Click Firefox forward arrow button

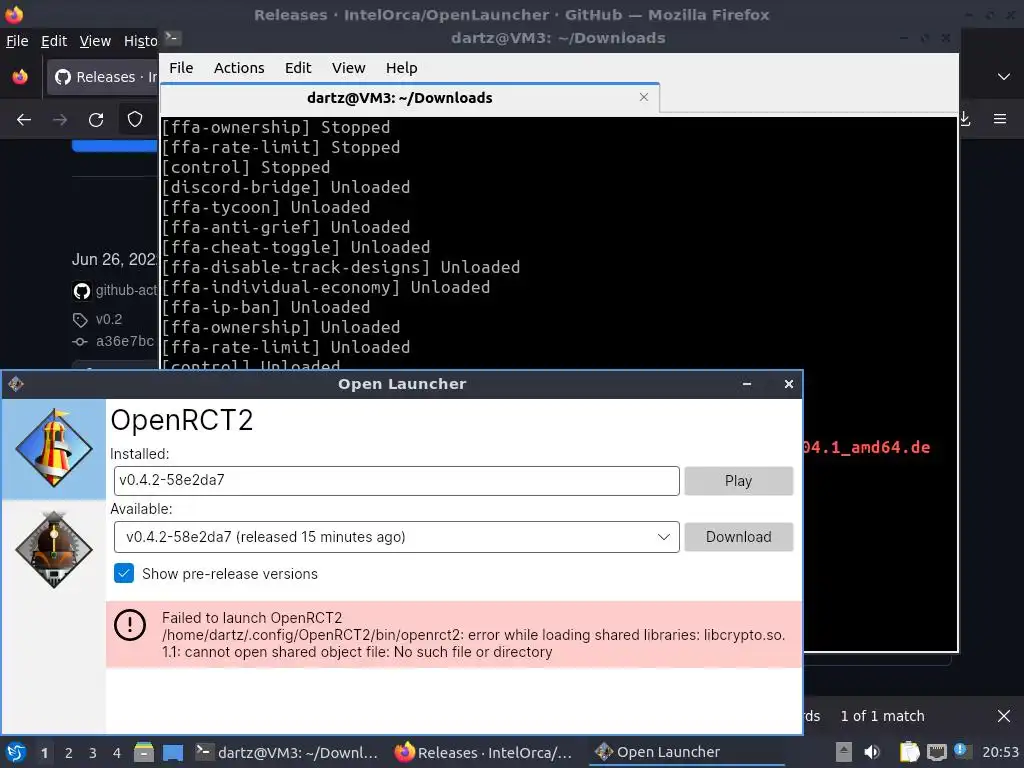point(60,120)
